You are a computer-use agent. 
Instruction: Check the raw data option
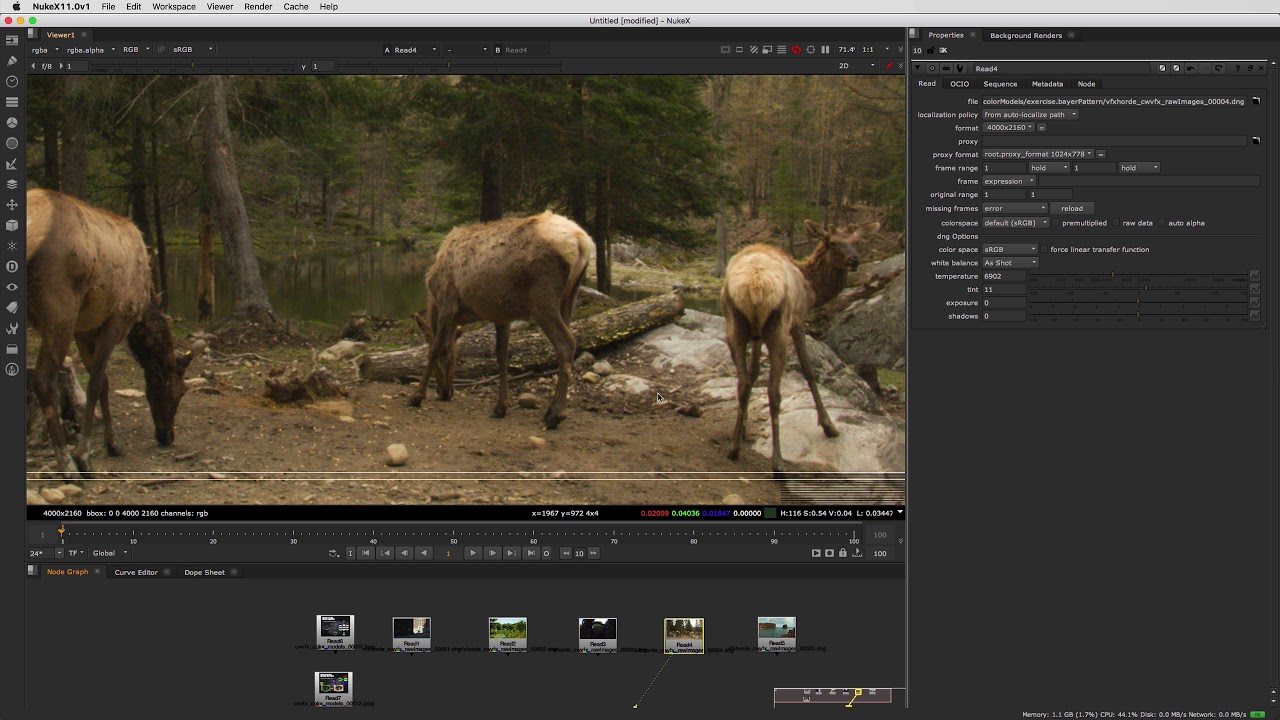[x=1116, y=223]
